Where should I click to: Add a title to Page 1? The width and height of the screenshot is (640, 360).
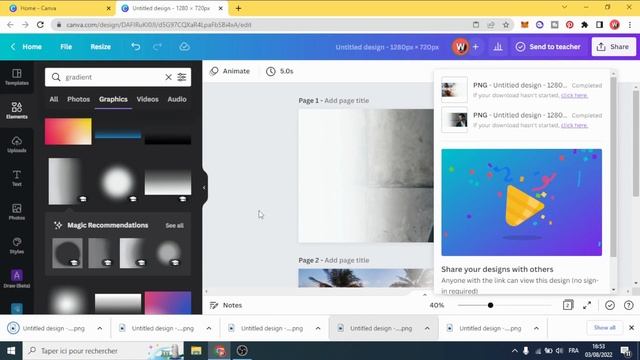coord(347,100)
